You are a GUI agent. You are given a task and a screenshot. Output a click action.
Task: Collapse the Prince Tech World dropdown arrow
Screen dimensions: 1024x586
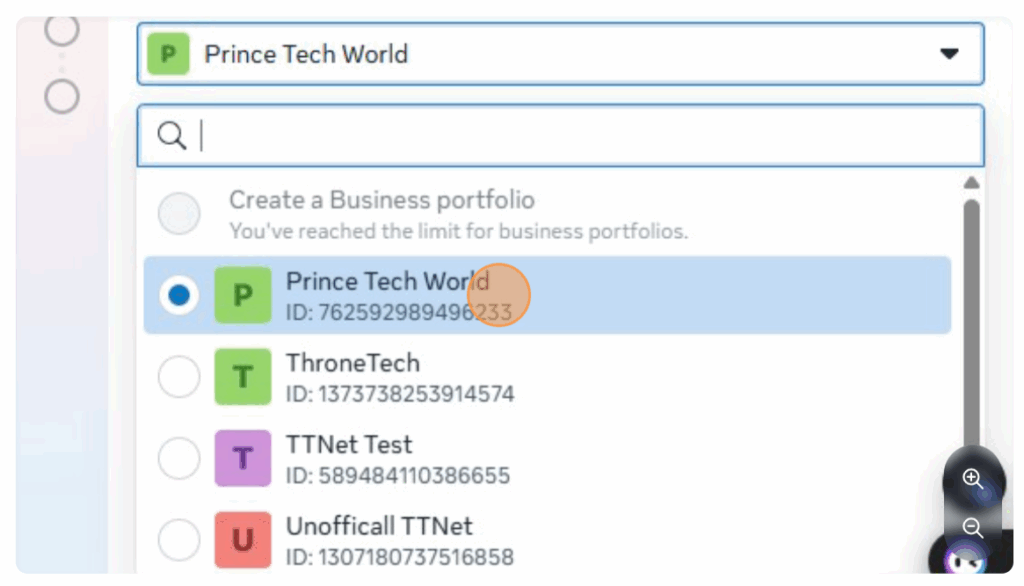pos(949,54)
